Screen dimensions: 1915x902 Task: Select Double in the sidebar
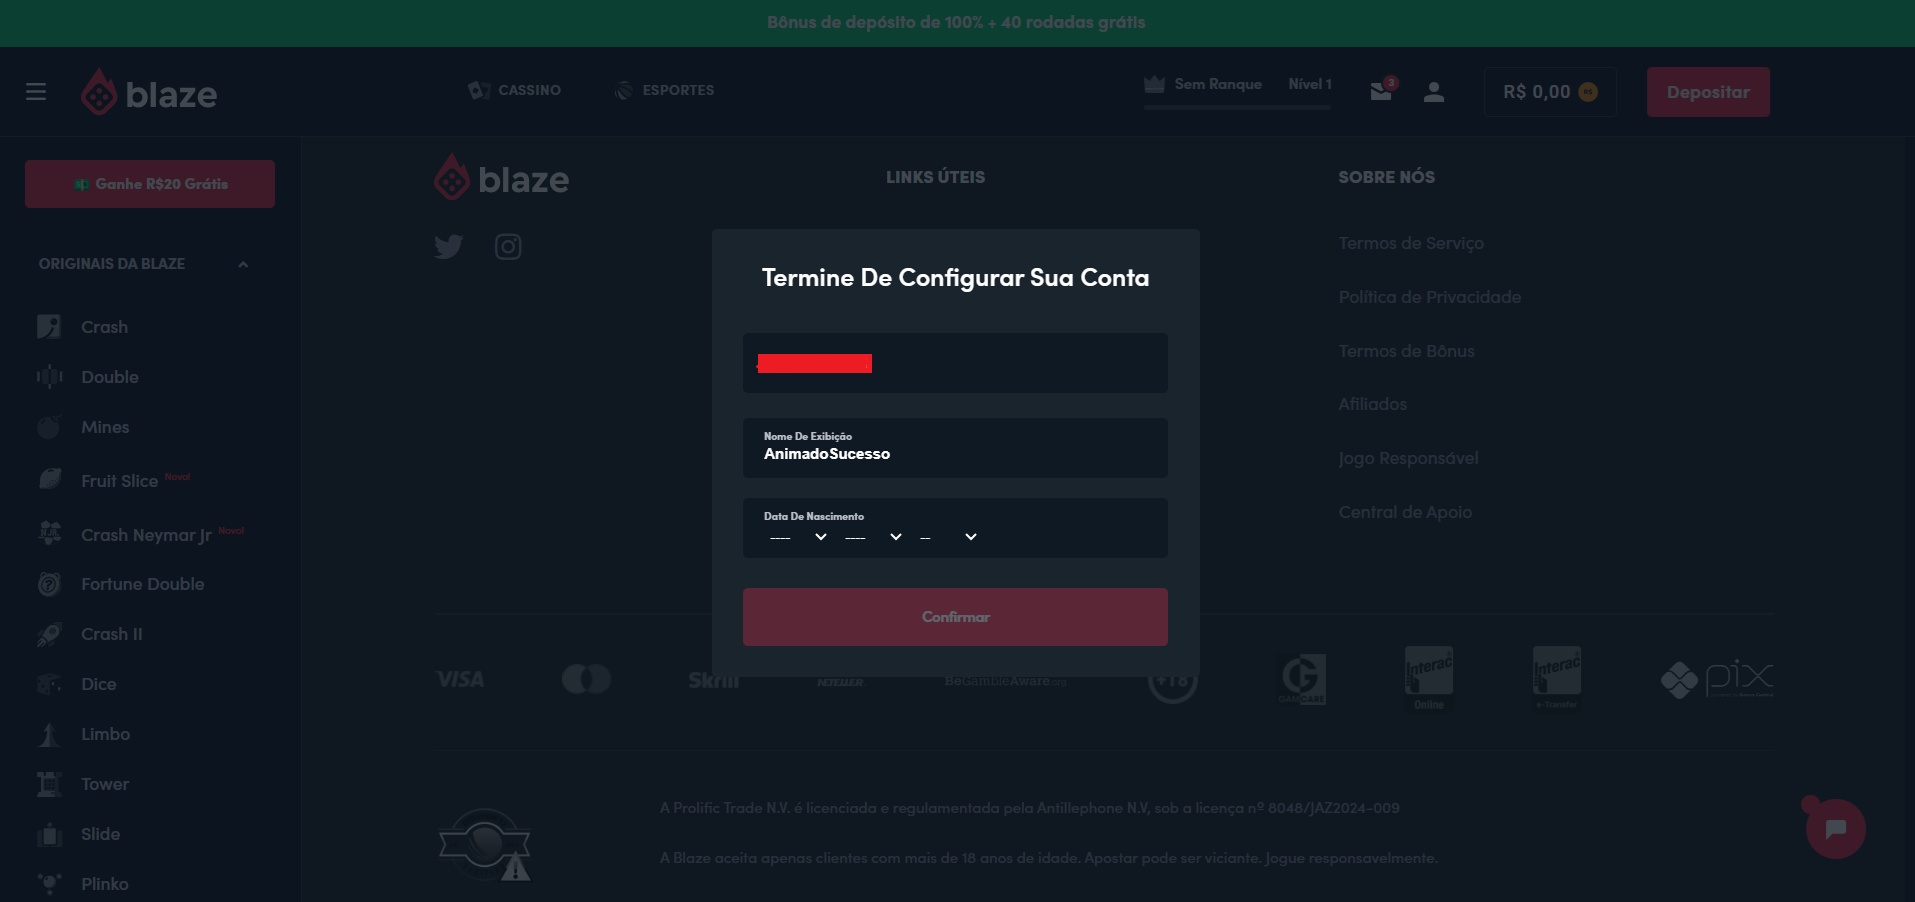click(x=110, y=377)
